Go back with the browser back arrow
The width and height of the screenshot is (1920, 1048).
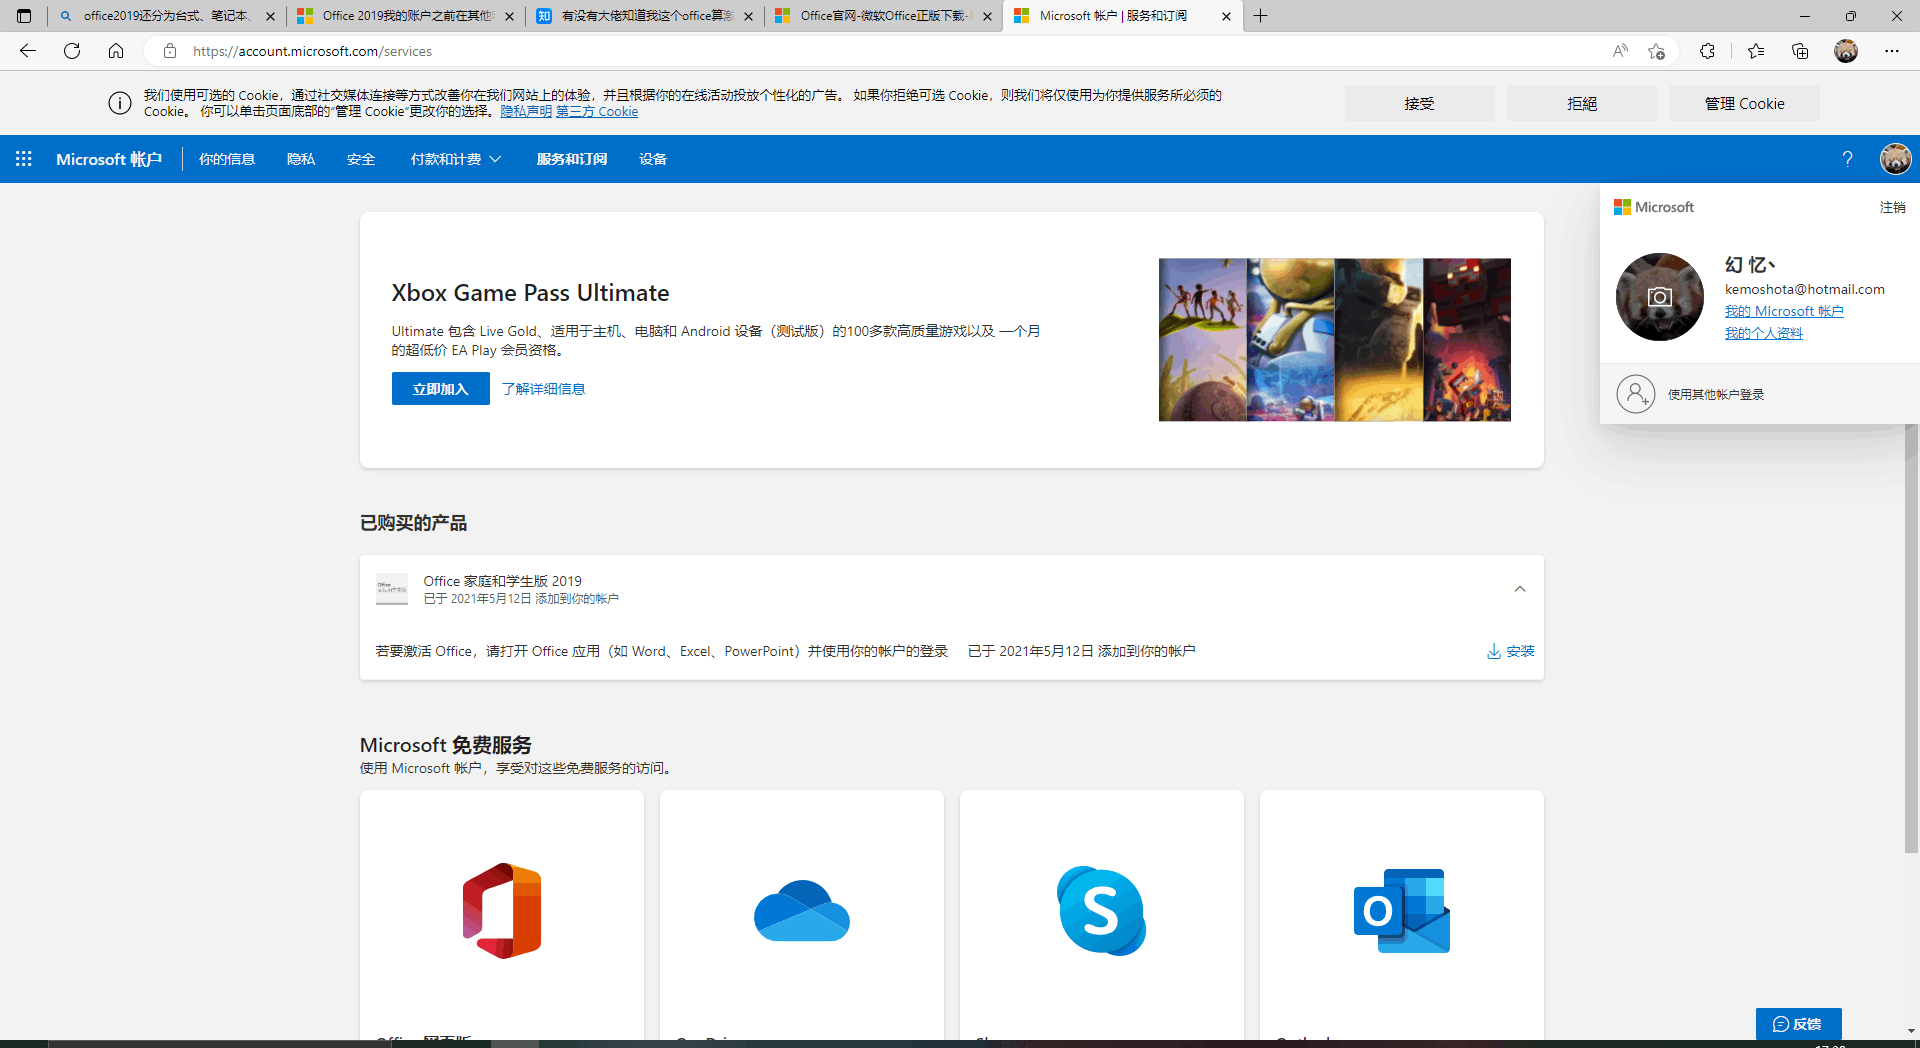(28, 51)
